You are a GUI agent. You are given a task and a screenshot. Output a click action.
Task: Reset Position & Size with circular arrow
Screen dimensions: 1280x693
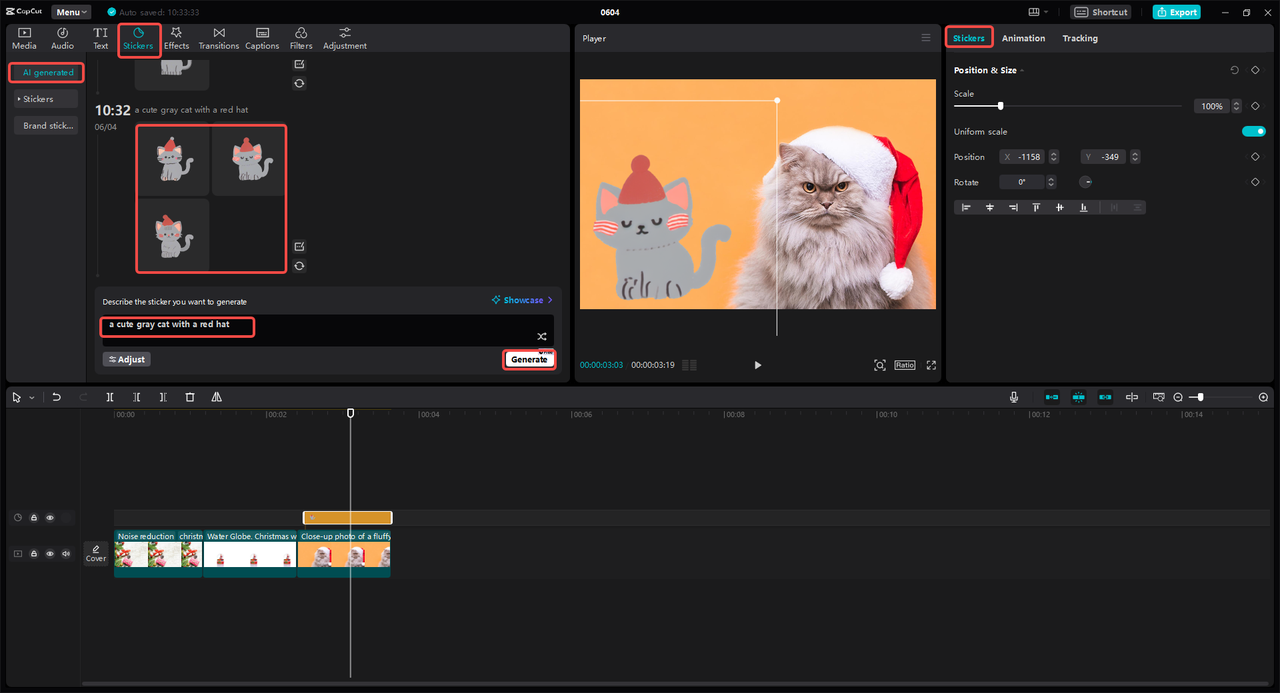[x=1234, y=70]
